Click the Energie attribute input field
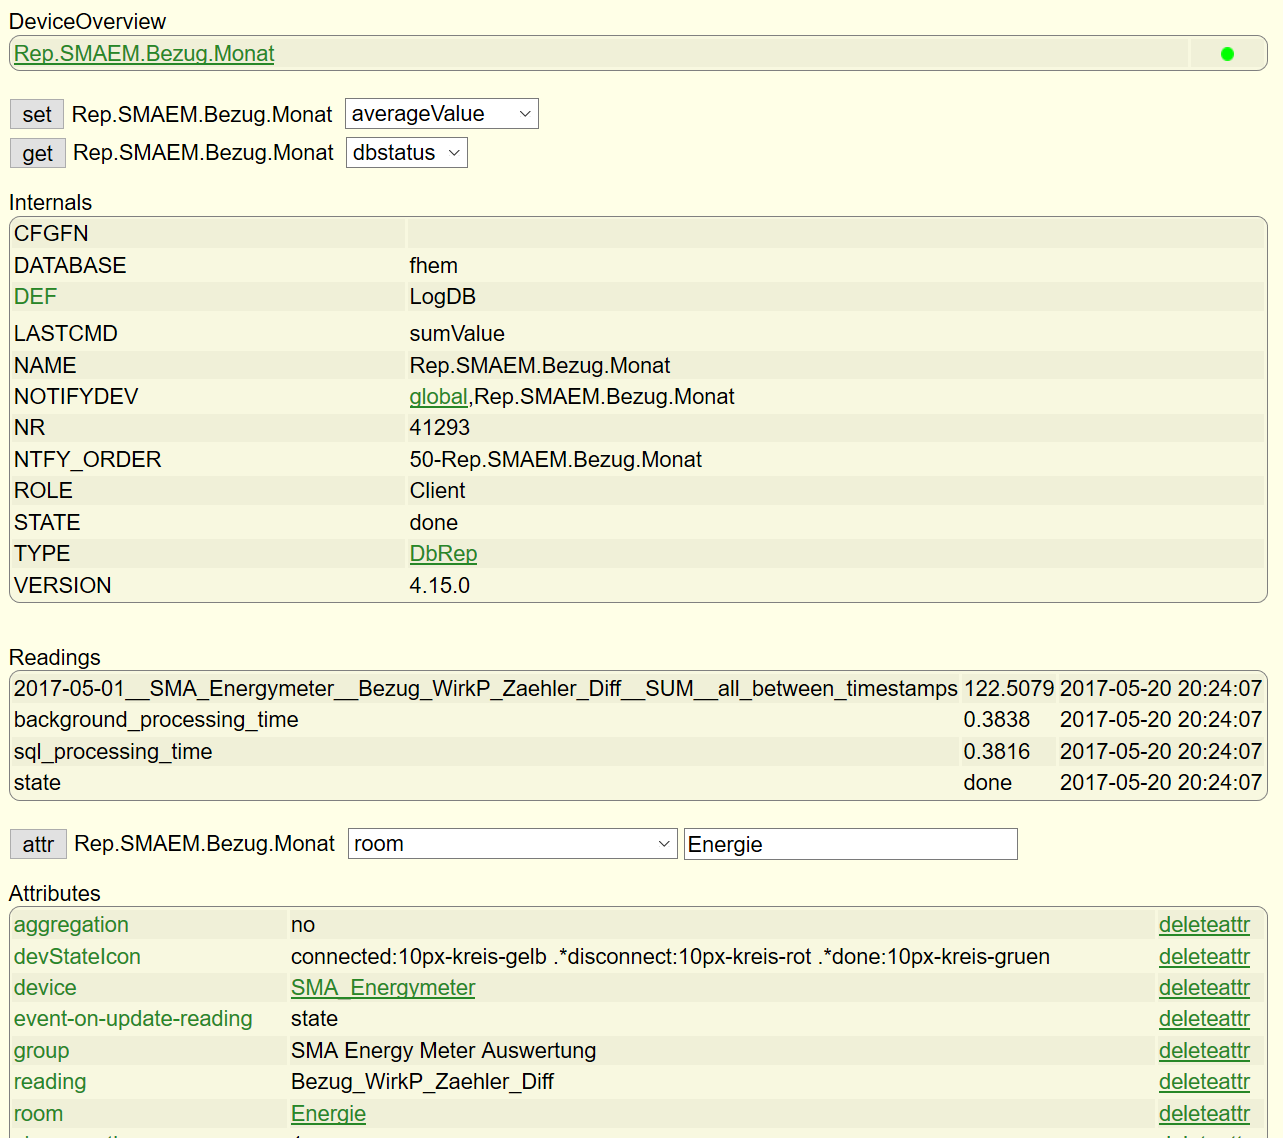This screenshot has width=1283, height=1138. tap(850, 844)
